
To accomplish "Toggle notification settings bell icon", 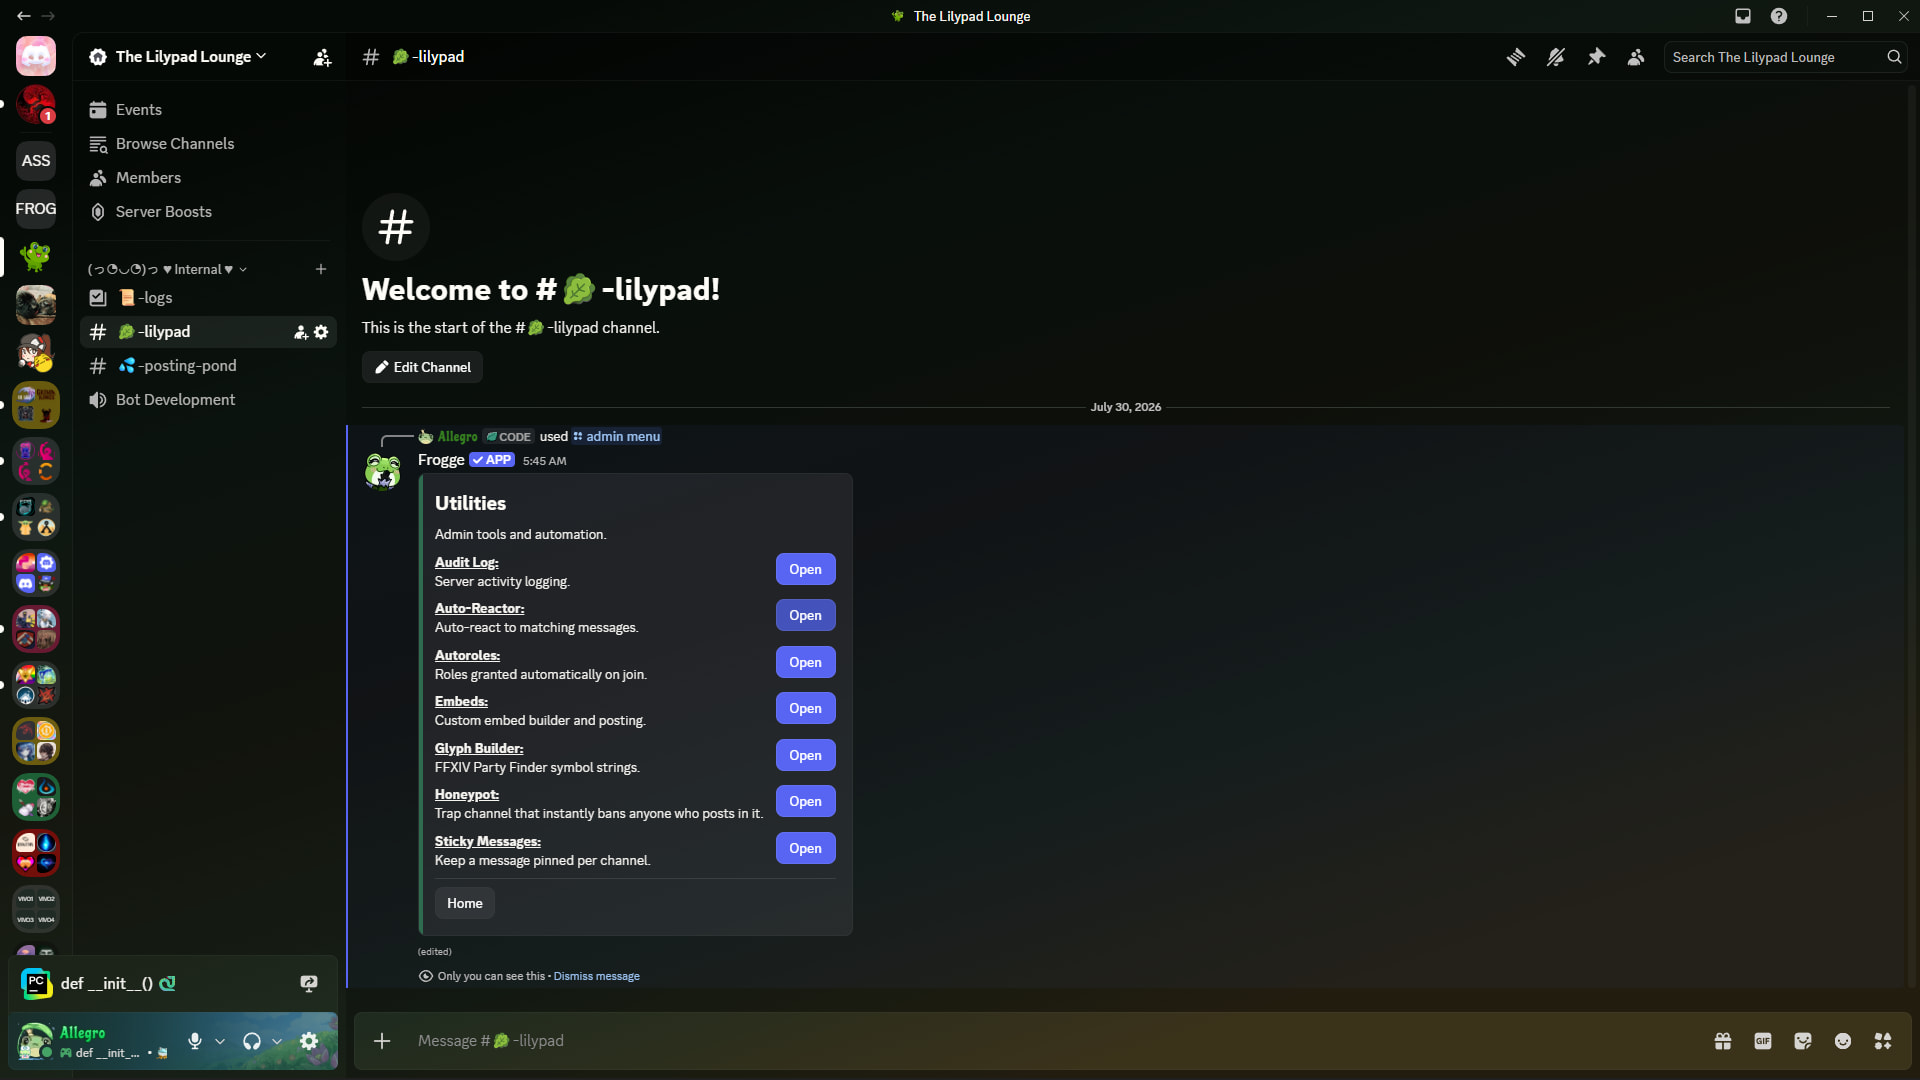I will tap(1556, 57).
